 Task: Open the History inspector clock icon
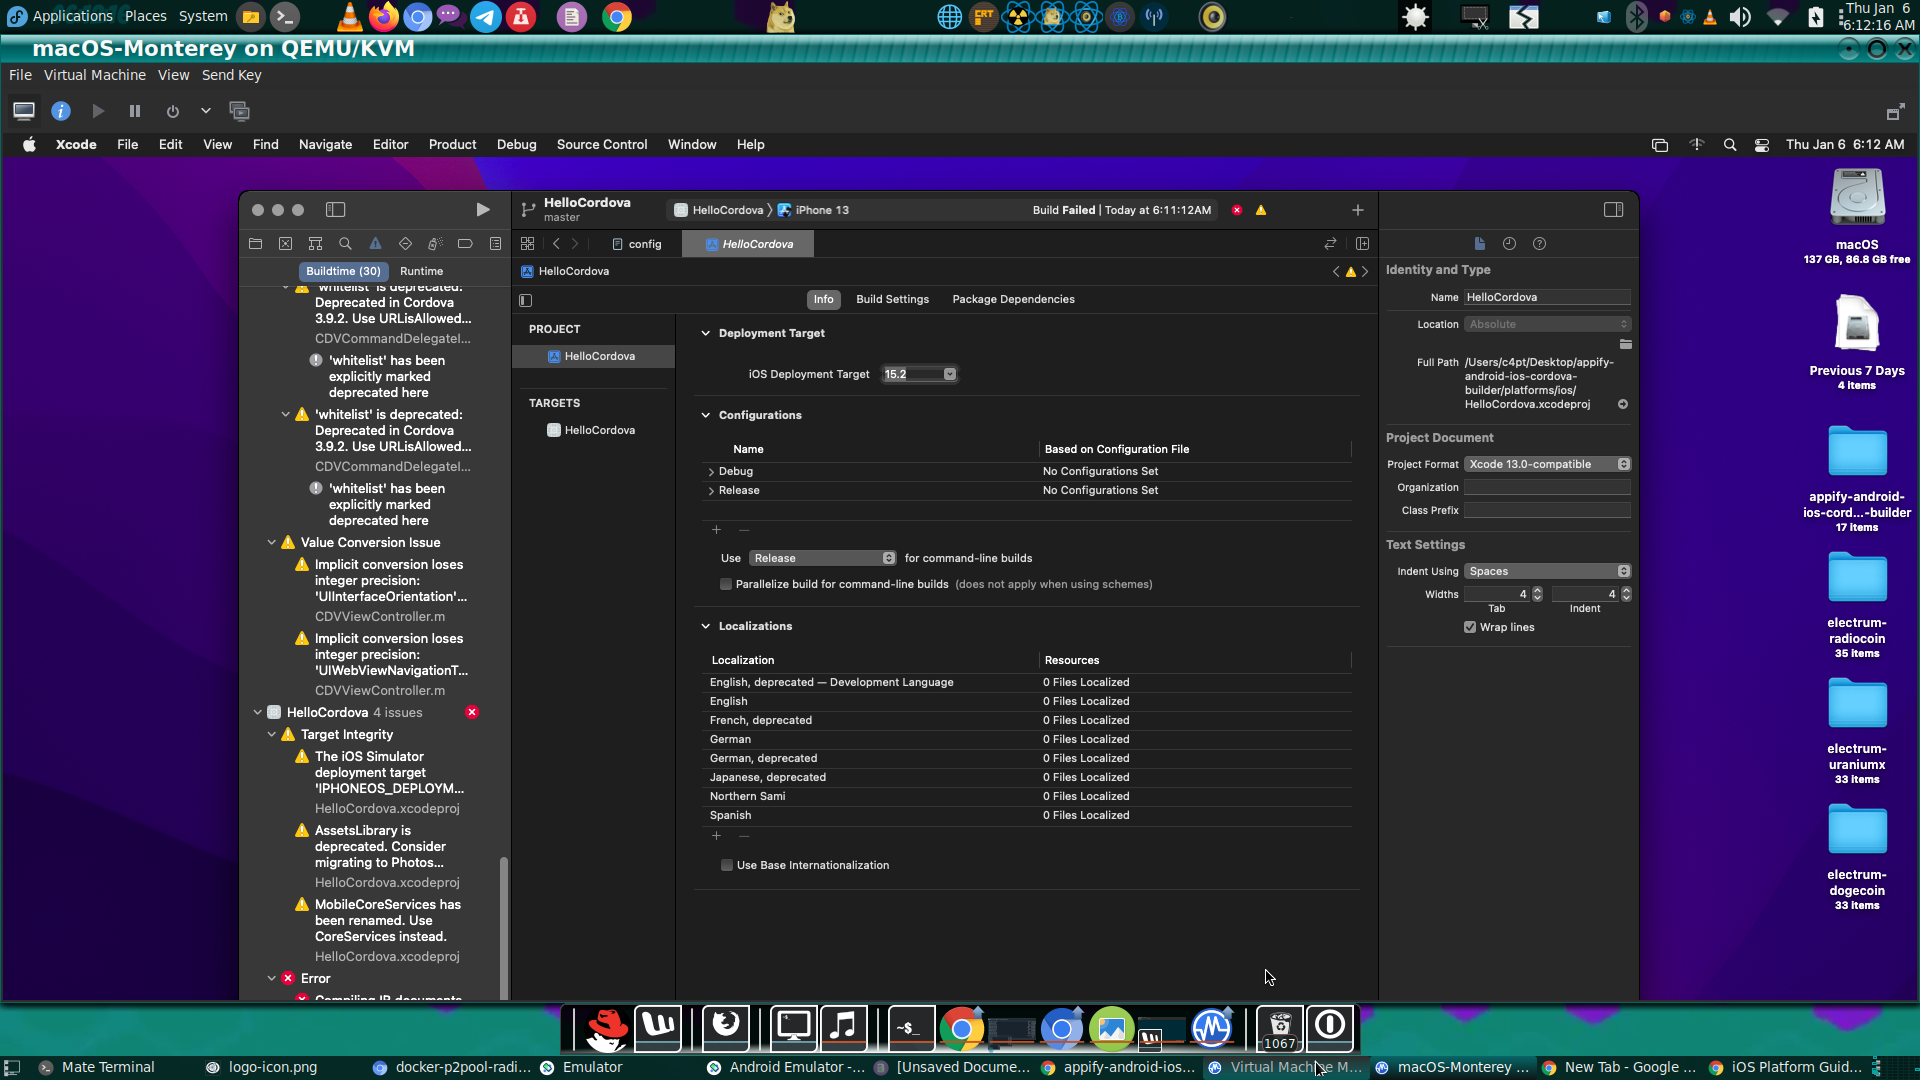[1509, 244]
